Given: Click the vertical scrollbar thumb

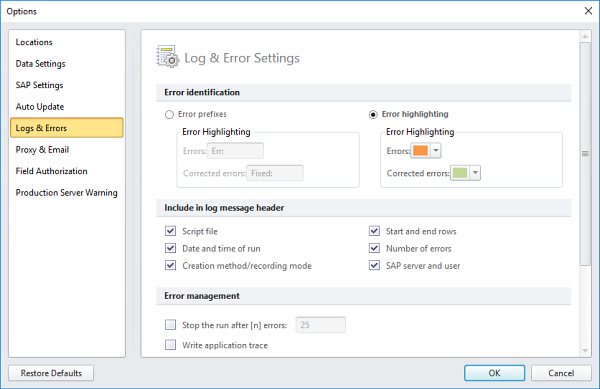Looking at the screenshot, I should (x=585, y=154).
